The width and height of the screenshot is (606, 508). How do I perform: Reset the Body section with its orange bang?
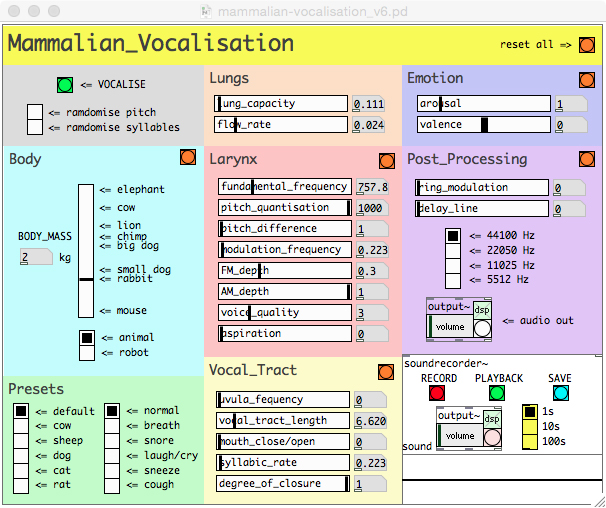pyautogui.click(x=188, y=157)
